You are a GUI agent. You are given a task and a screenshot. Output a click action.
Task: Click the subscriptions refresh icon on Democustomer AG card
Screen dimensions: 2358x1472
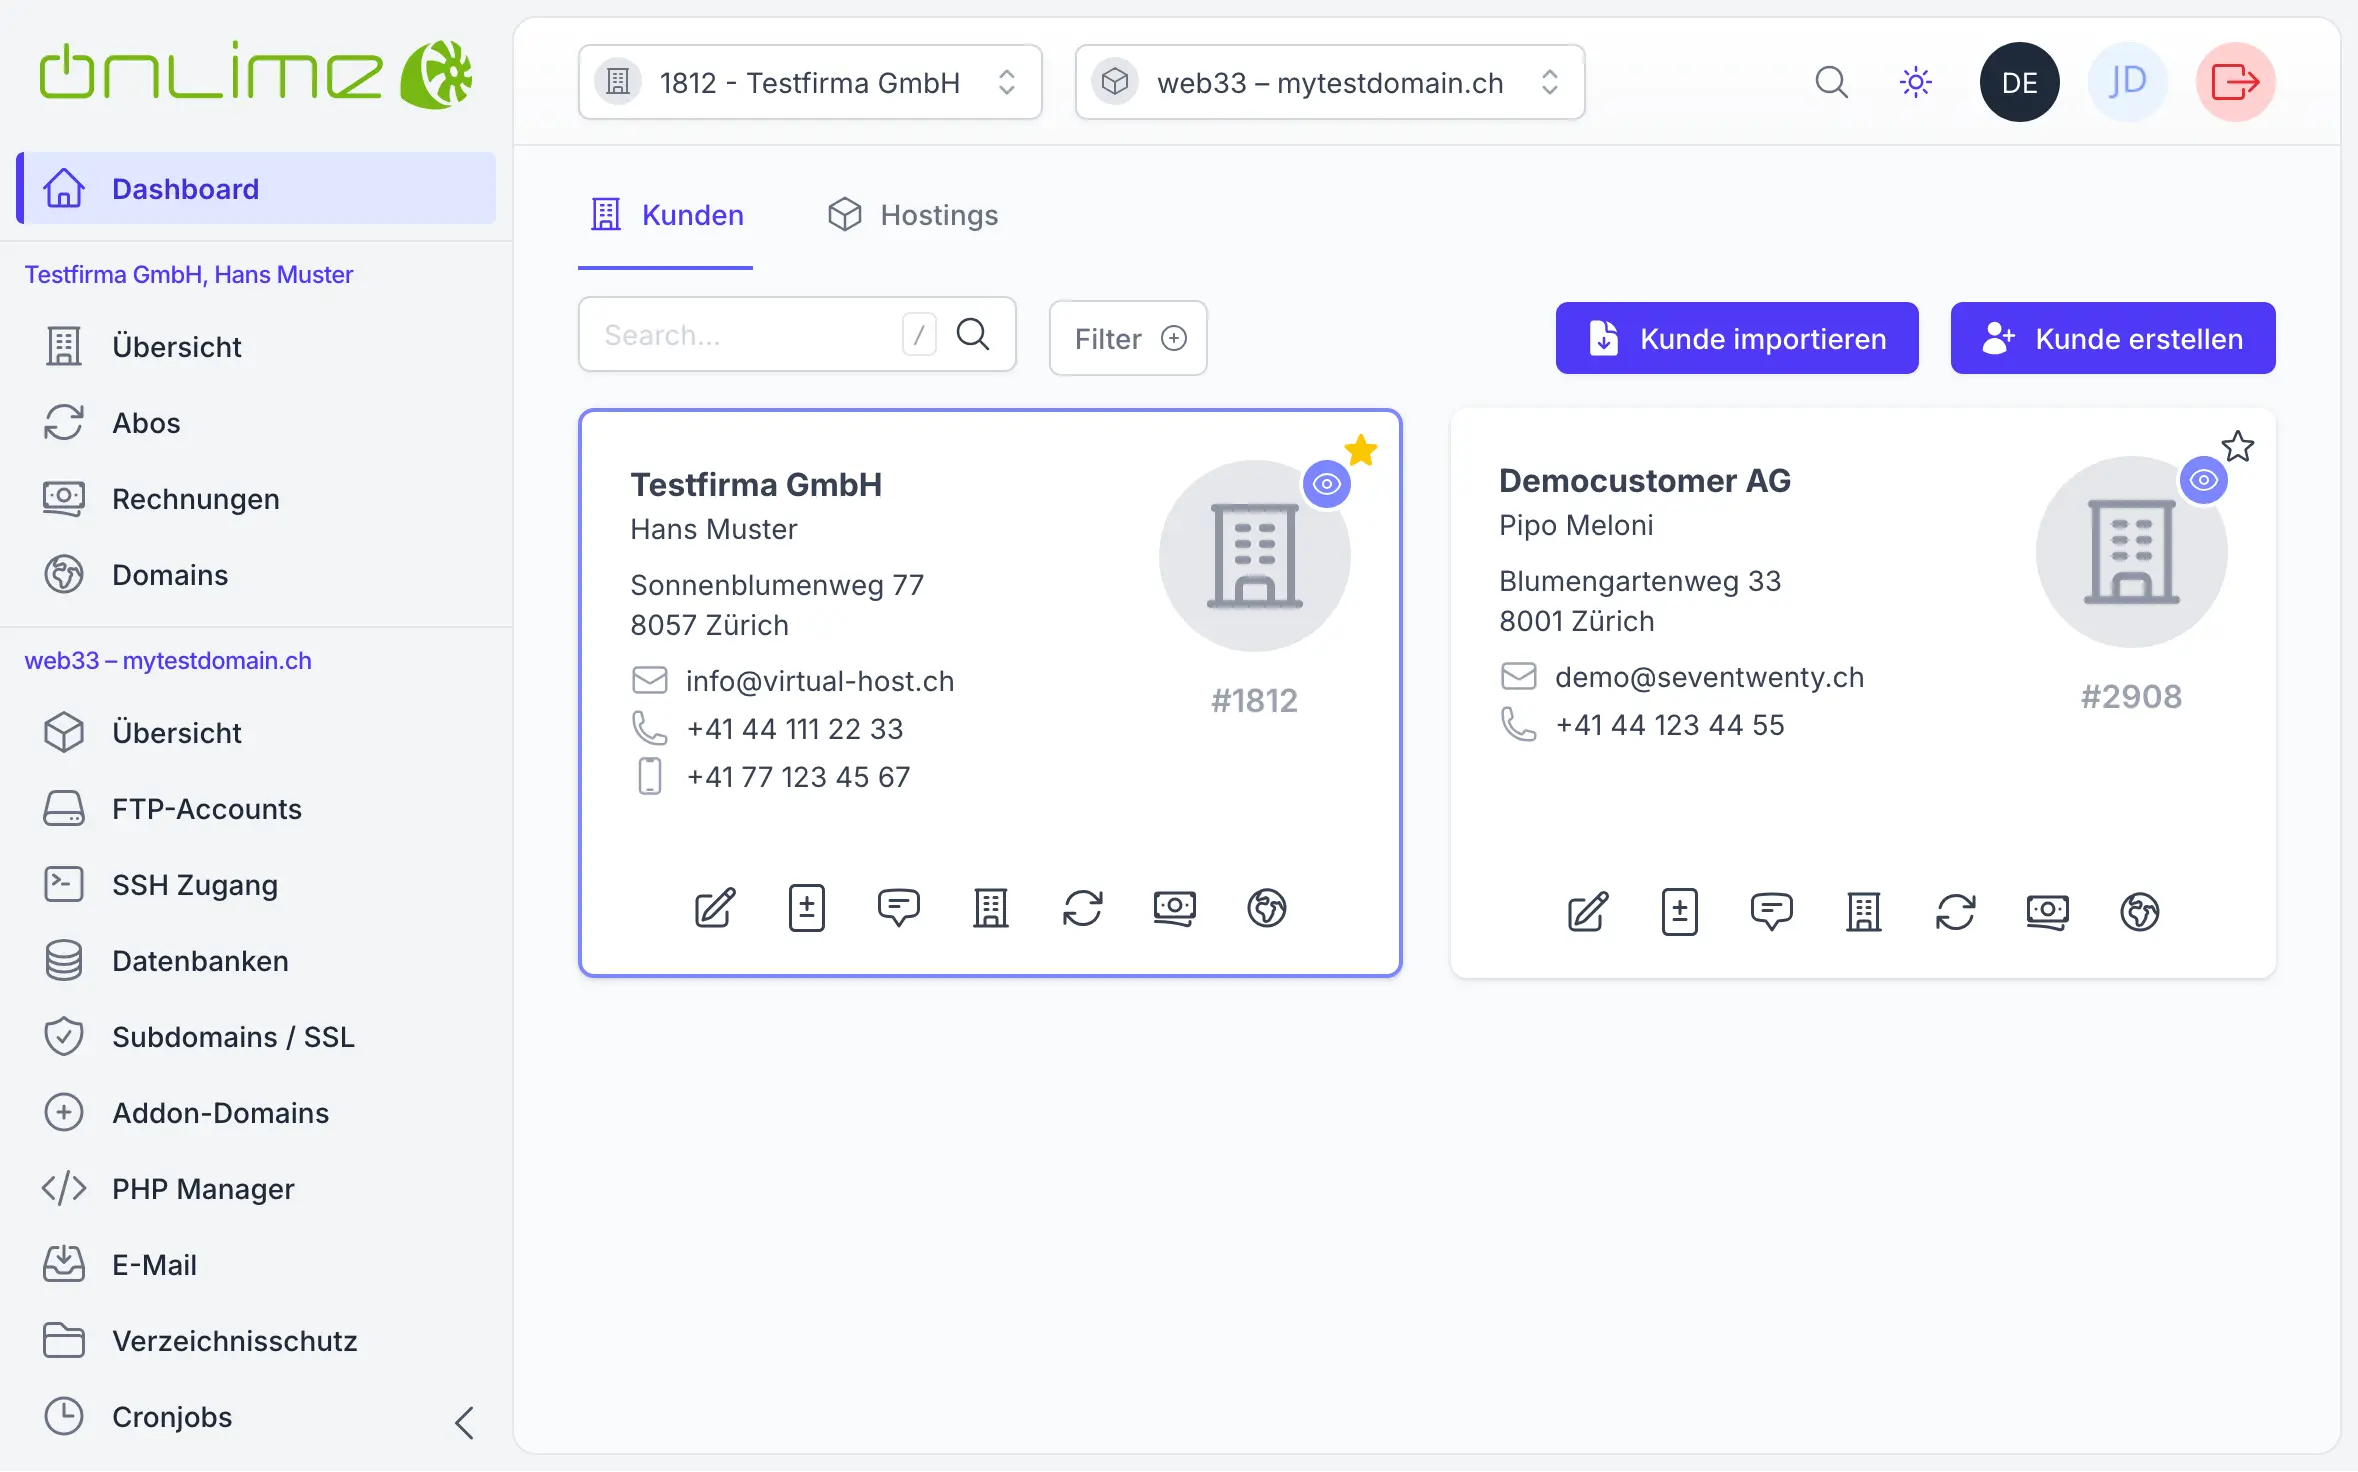click(x=1955, y=912)
